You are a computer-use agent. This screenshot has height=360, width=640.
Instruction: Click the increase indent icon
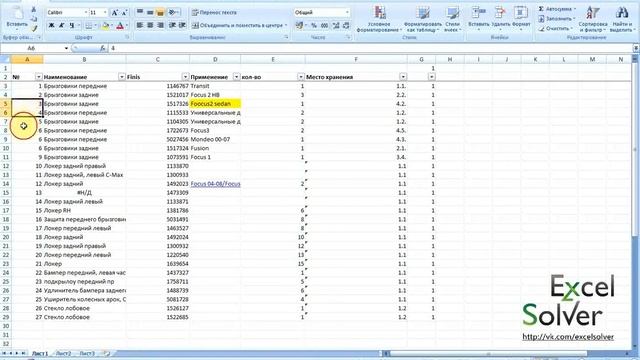point(182,25)
